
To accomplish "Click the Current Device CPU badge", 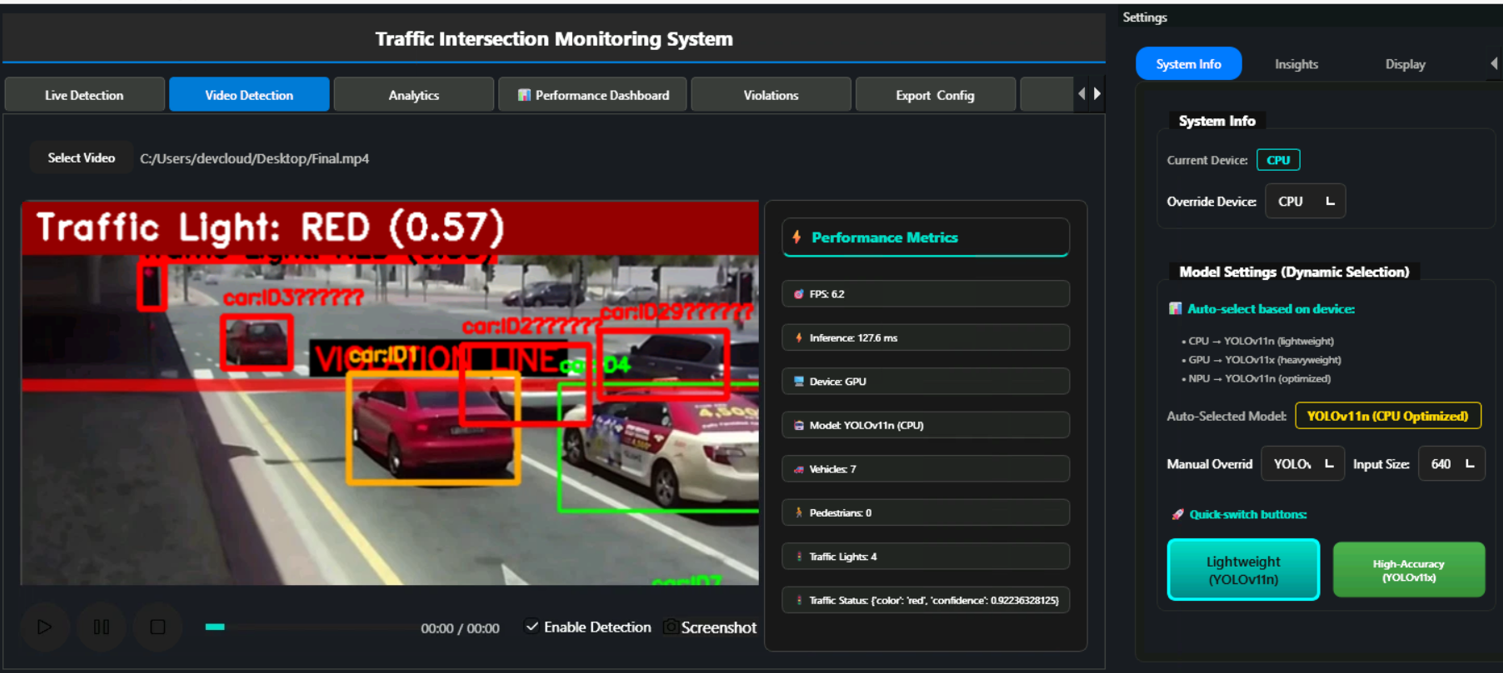I will (1278, 160).
